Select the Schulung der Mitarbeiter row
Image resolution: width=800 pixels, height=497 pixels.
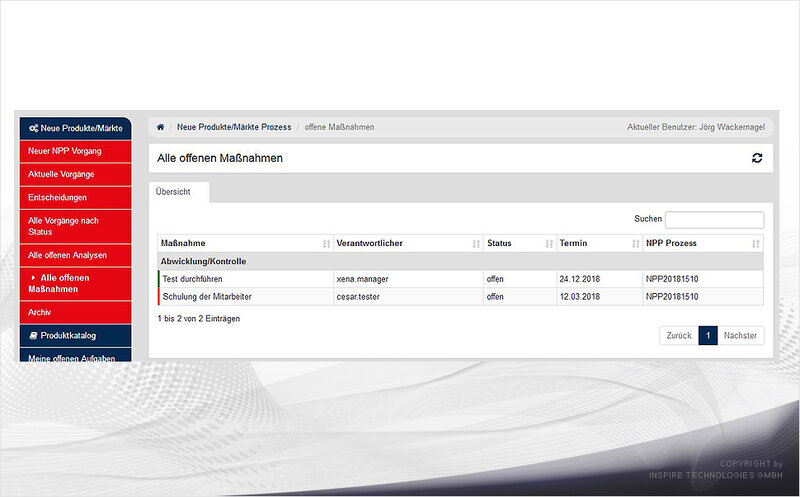tap(460, 296)
